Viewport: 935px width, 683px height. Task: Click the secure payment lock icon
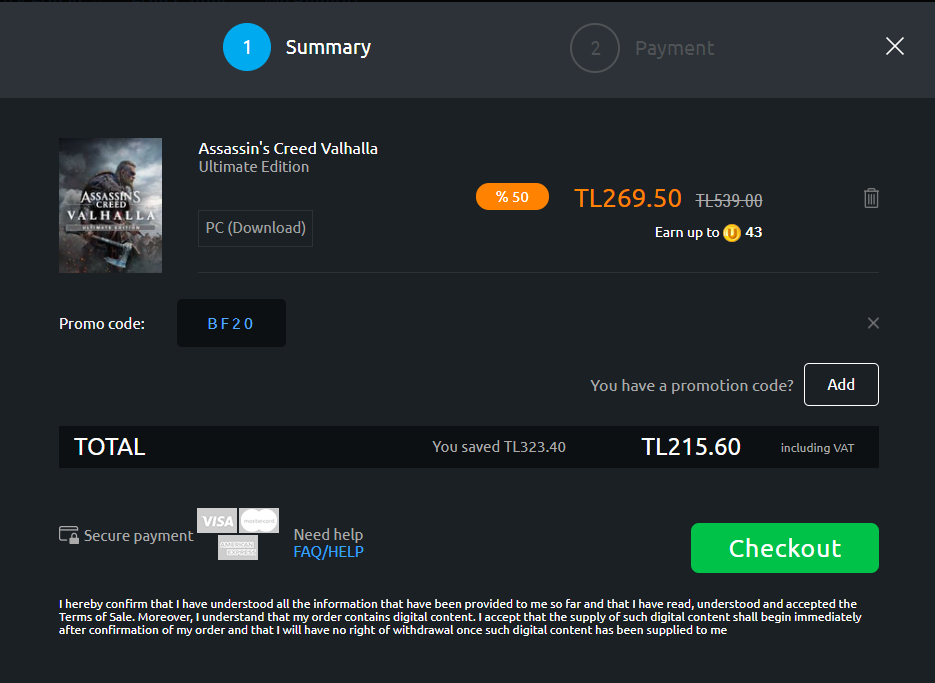click(69, 535)
